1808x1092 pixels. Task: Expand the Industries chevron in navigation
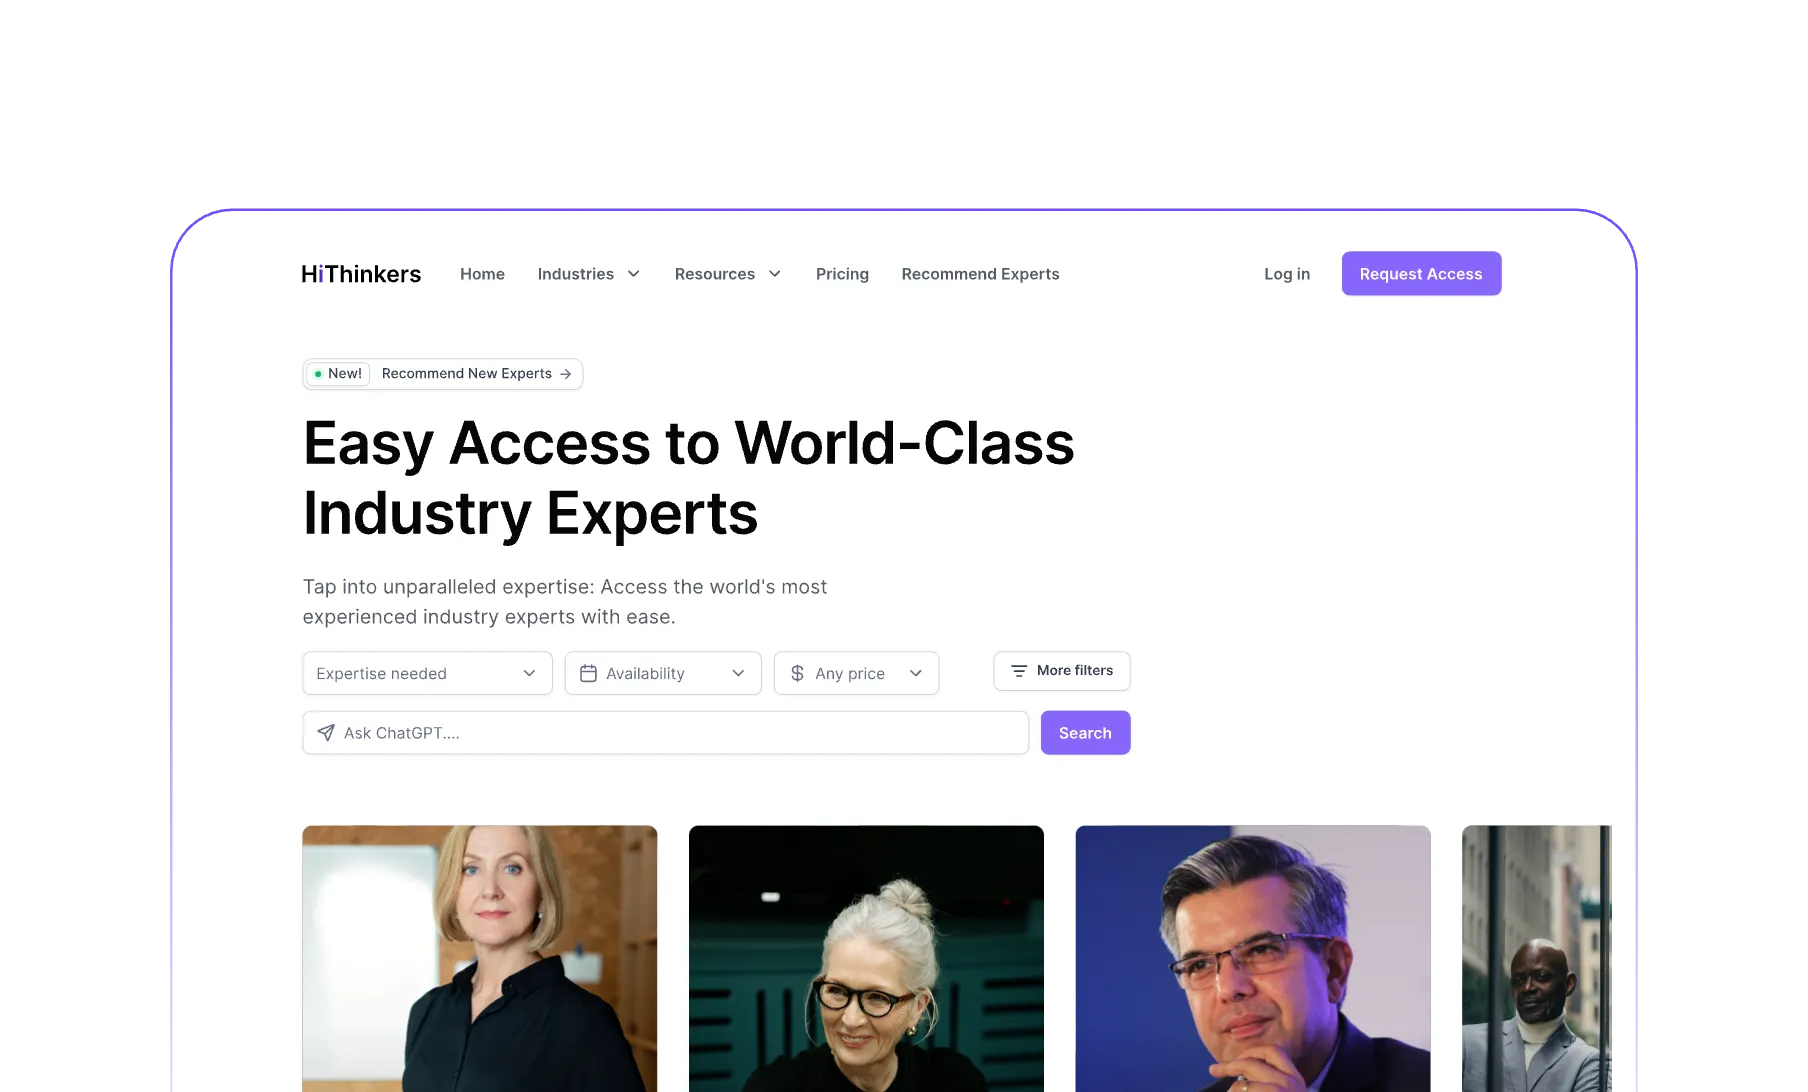click(633, 274)
